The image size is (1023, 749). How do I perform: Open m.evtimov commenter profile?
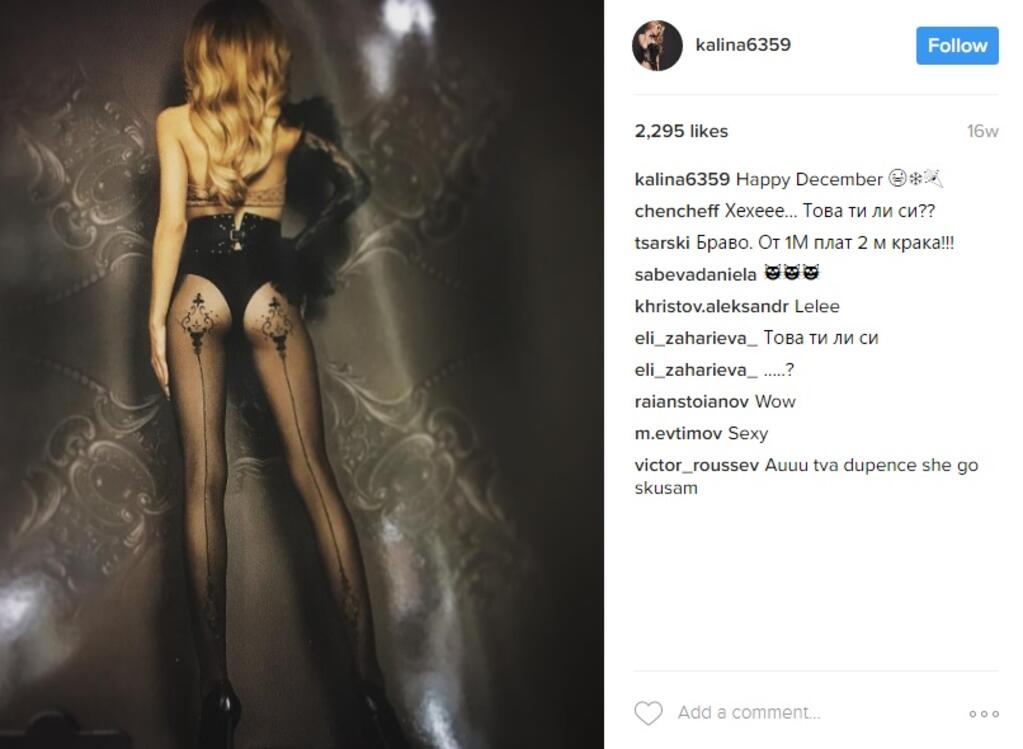point(678,433)
